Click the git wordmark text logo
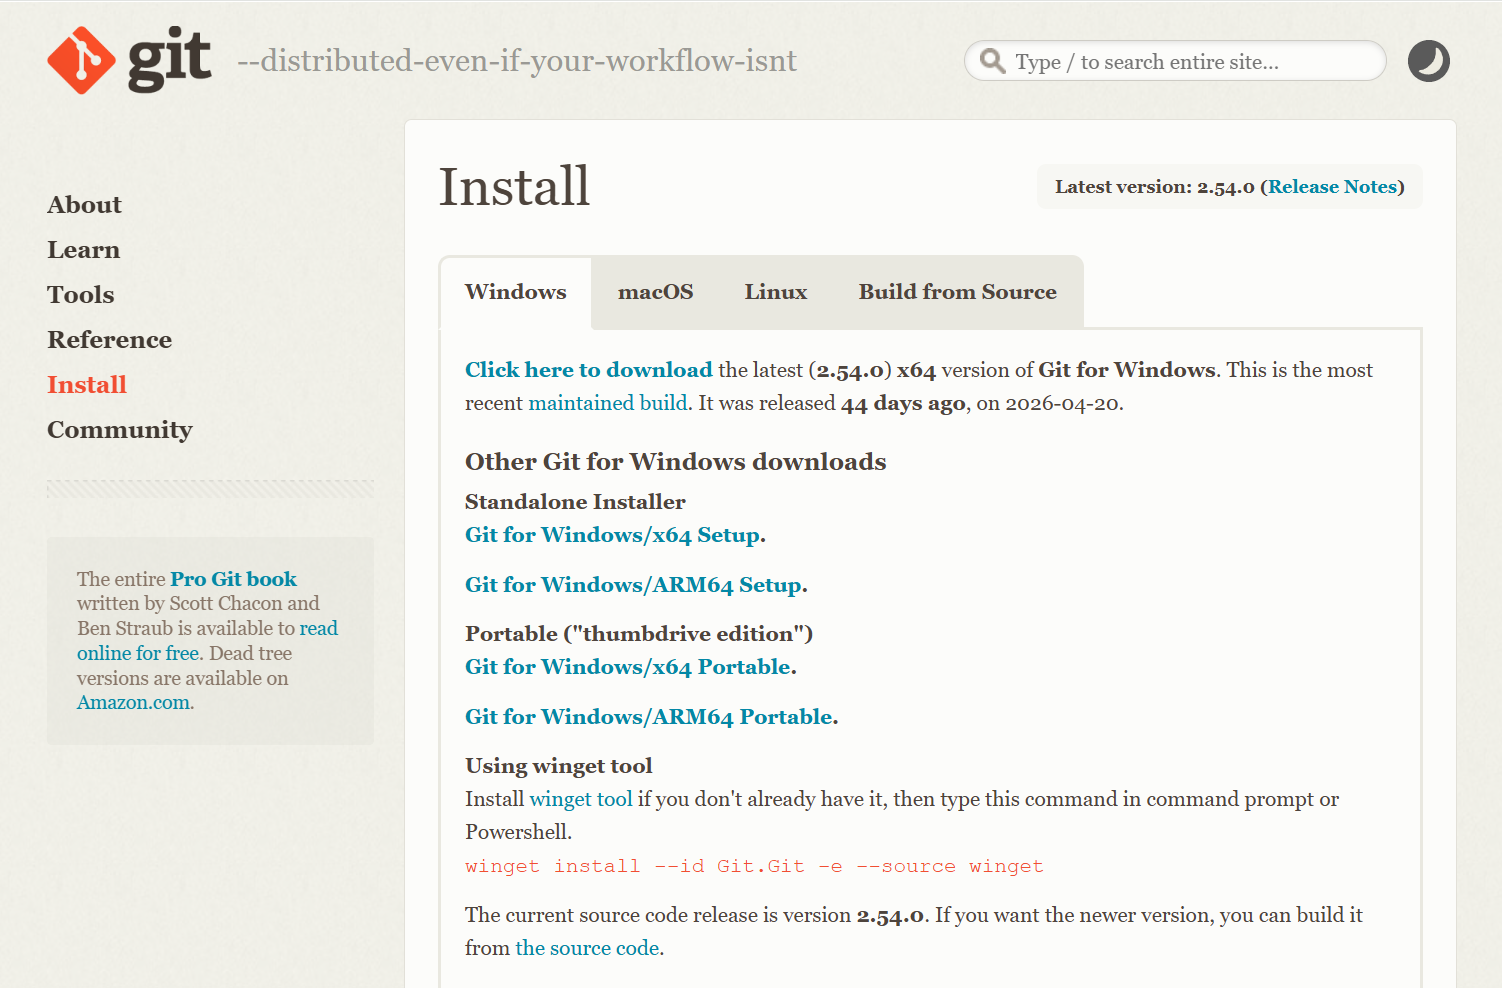The height and width of the screenshot is (988, 1502). (x=169, y=60)
